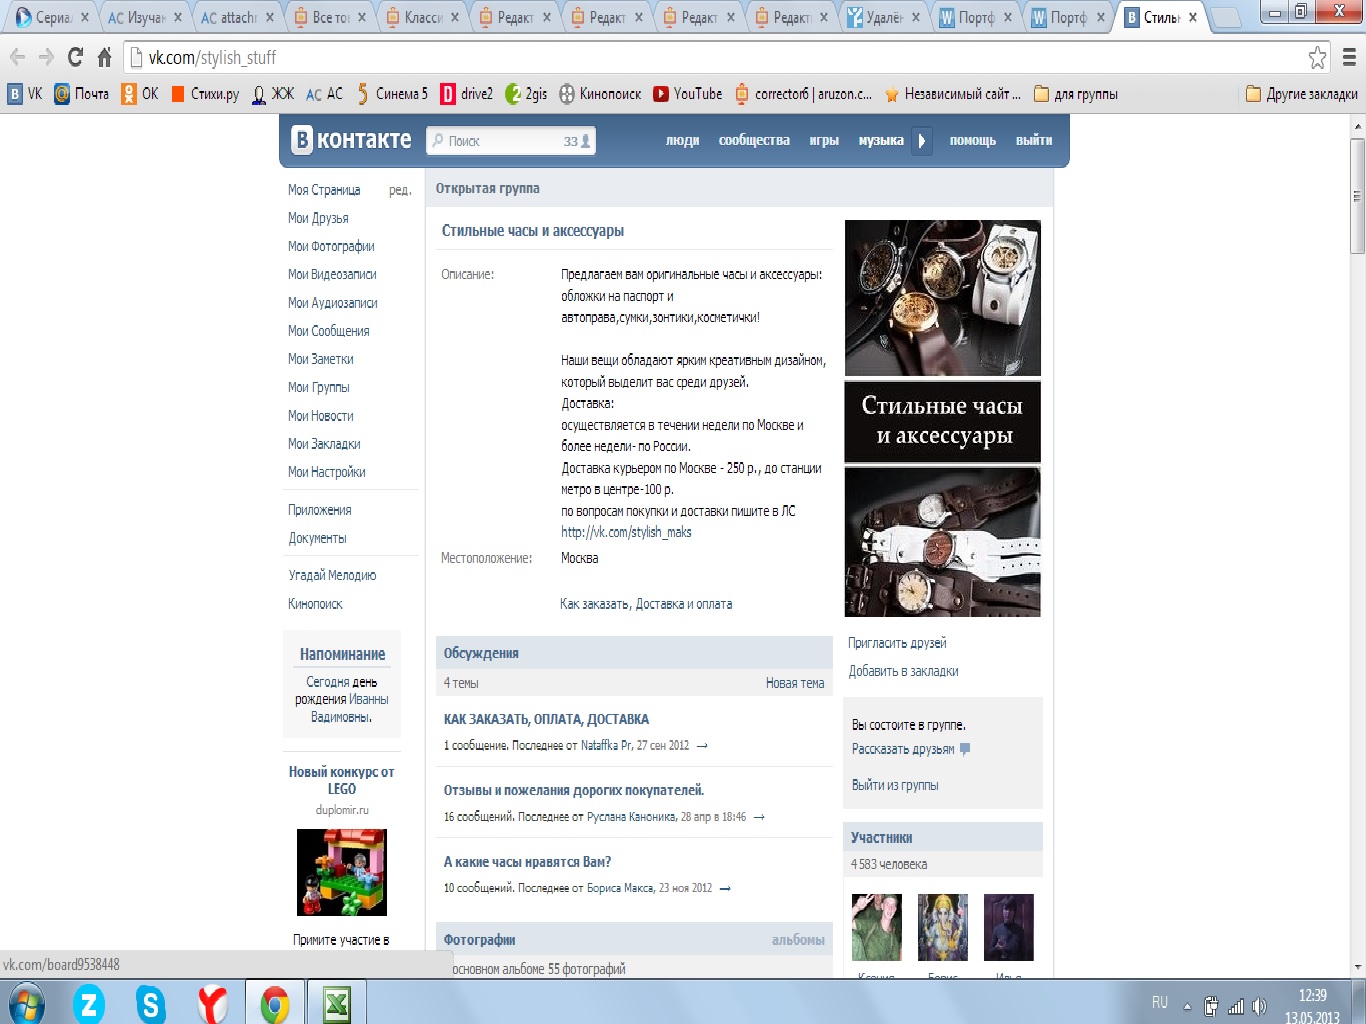The height and width of the screenshot is (1024, 1366).
Task: Launch Skype from the taskbar
Action: tap(151, 1003)
